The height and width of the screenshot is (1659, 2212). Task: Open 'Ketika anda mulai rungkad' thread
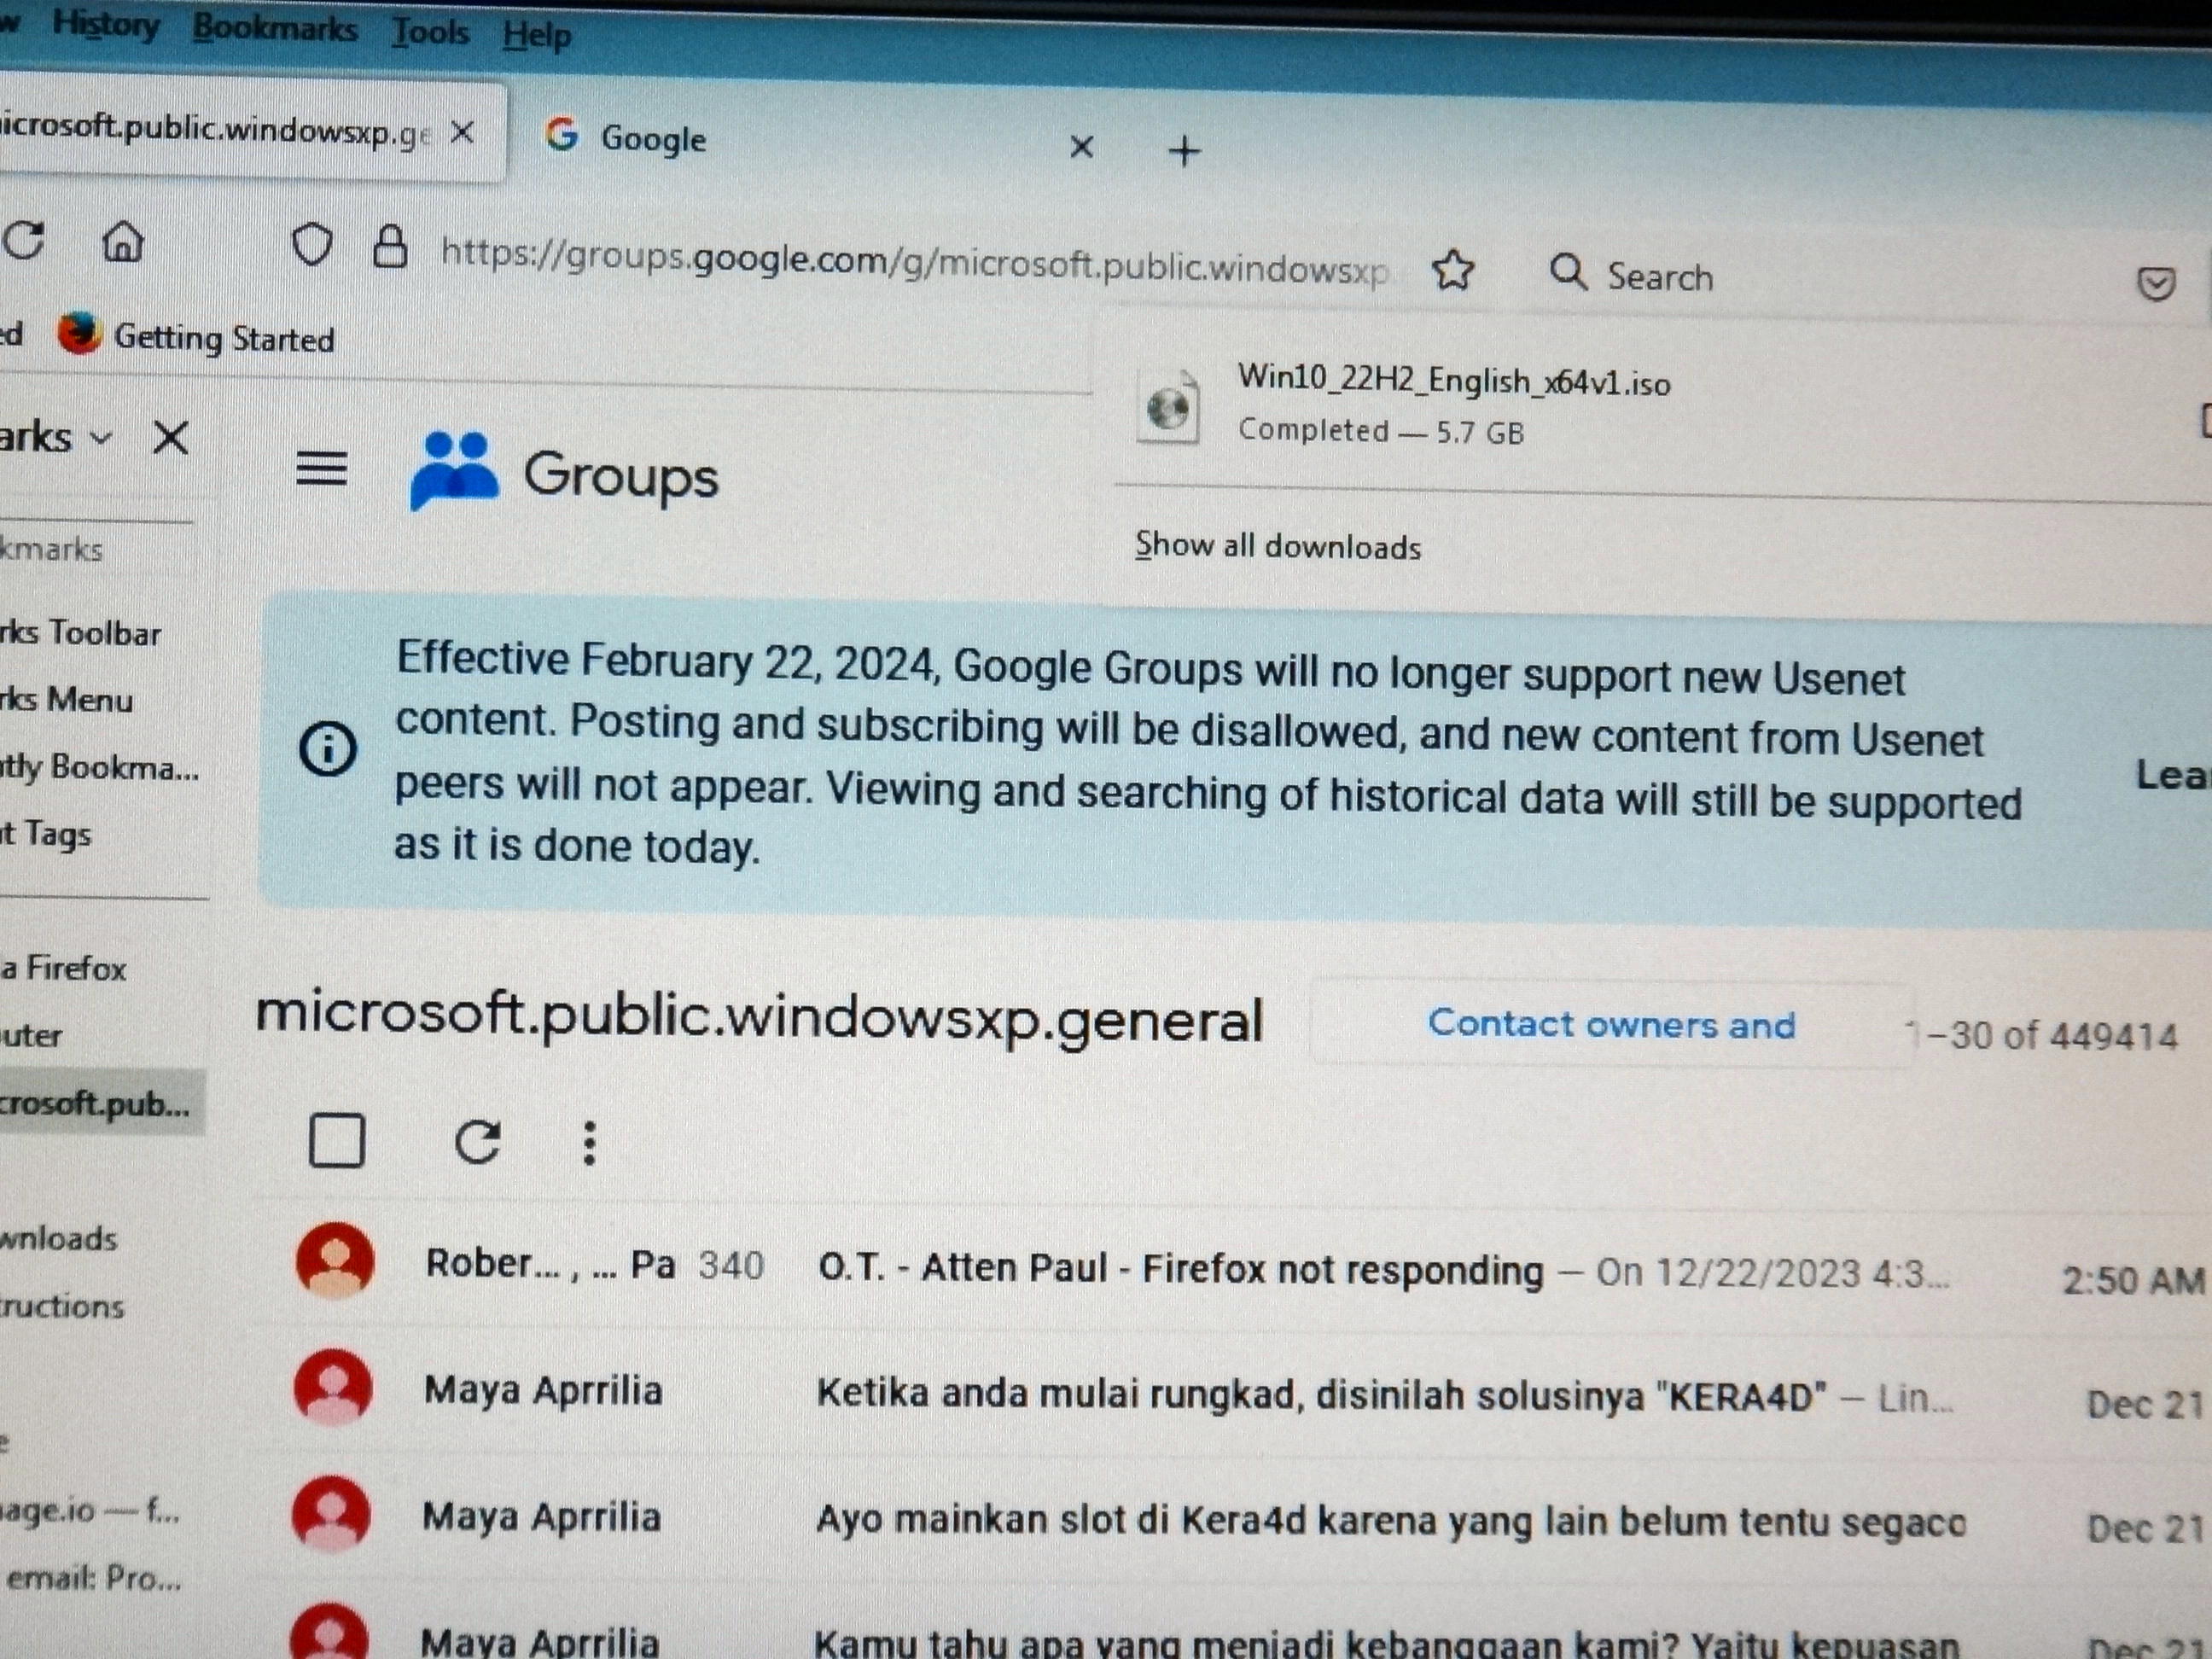tap(1321, 1394)
